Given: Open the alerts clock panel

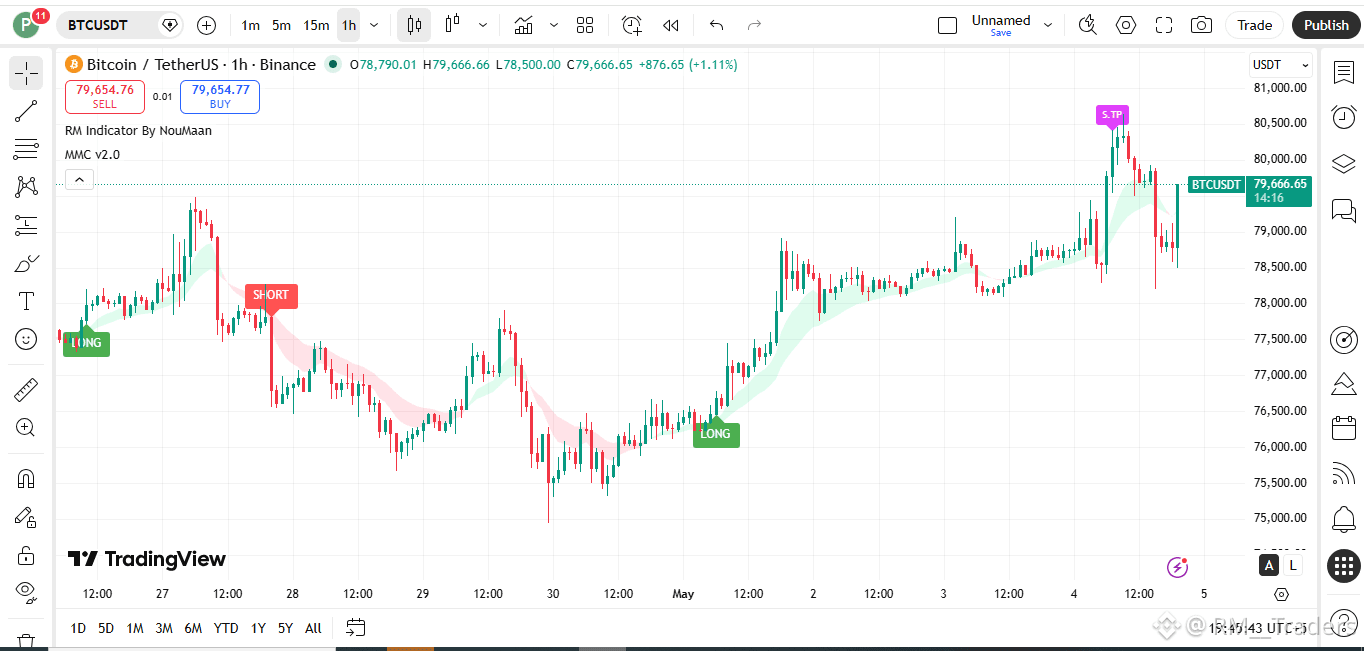Looking at the screenshot, I should [1343, 117].
